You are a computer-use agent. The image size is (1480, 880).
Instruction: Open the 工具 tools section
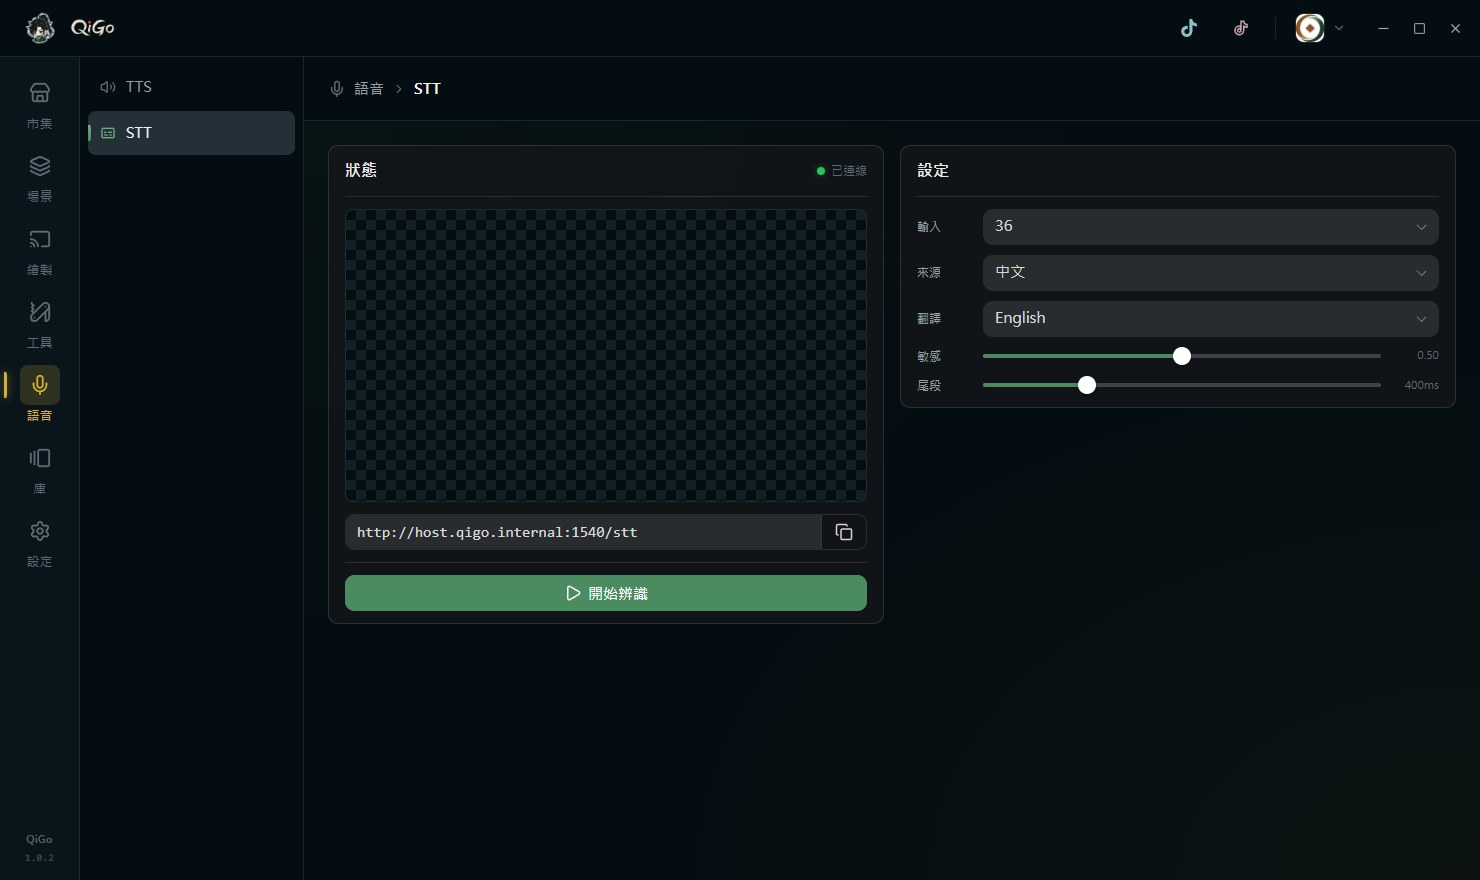point(40,324)
